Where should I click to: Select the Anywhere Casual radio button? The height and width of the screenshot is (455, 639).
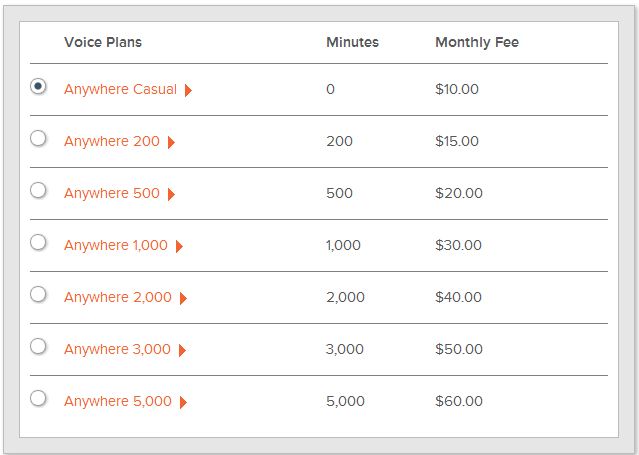38,86
